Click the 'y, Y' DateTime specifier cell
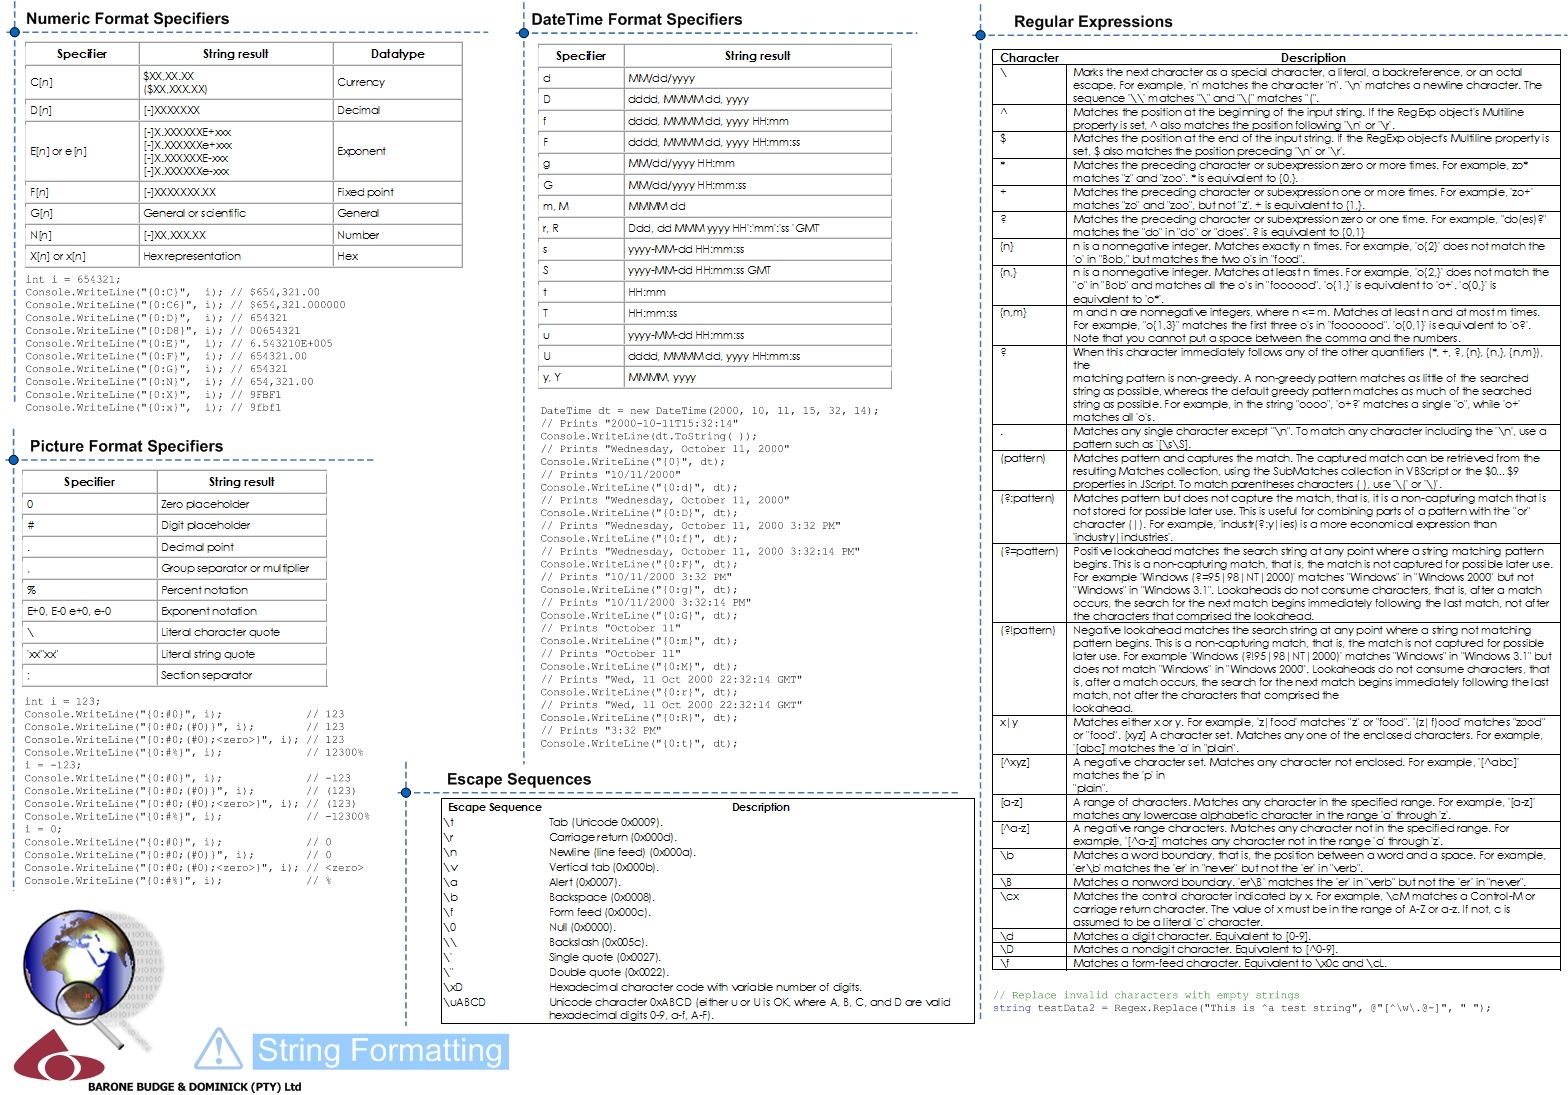The image size is (1568, 1095). pyautogui.click(x=581, y=377)
